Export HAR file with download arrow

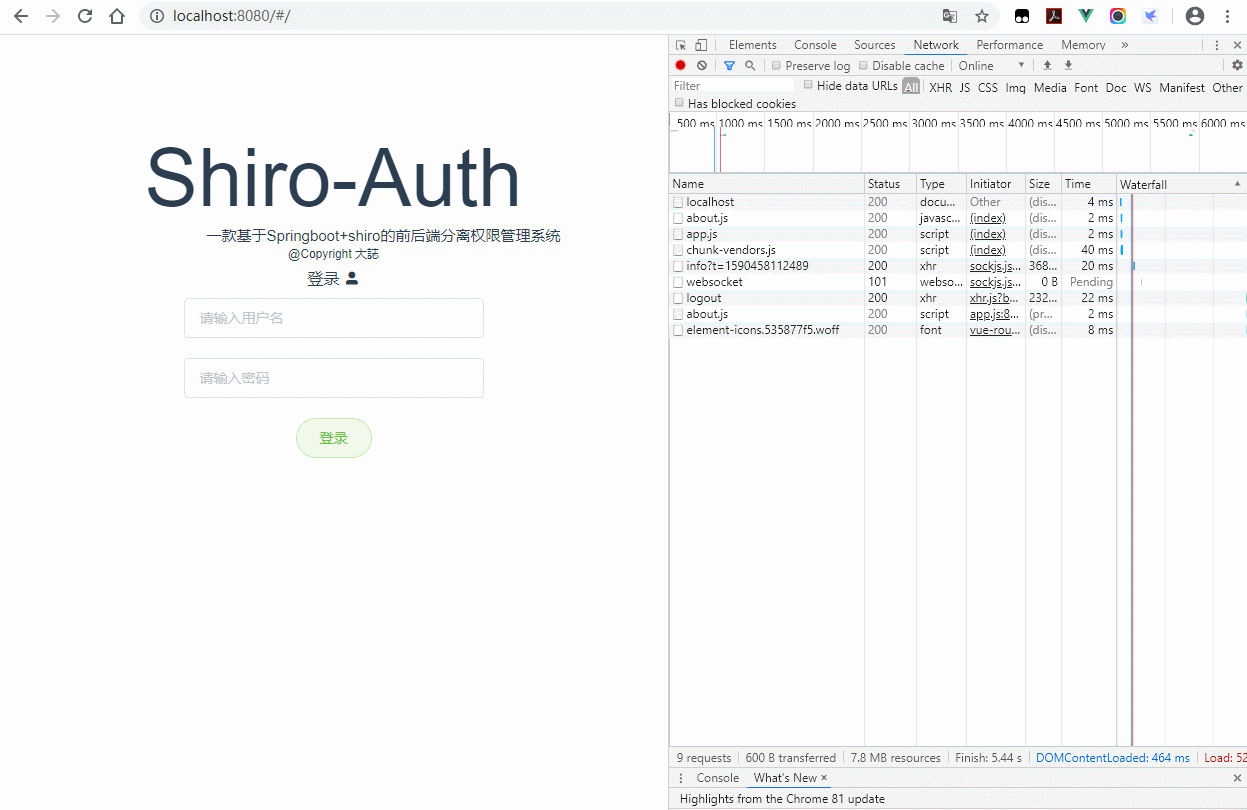[1068, 65]
